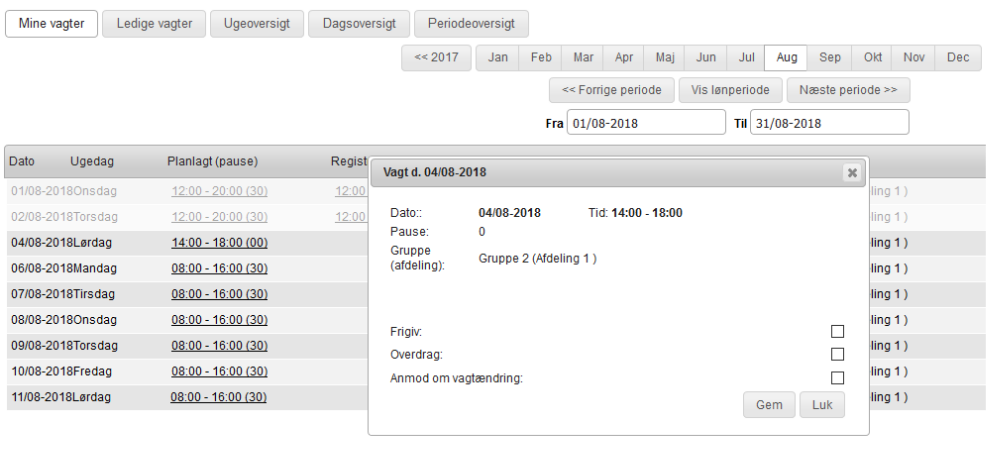The width and height of the screenshot is (987, 468).
Task: Close the Vagt d. 04-08-2018 dialog
Action: (x=852, y=173)
